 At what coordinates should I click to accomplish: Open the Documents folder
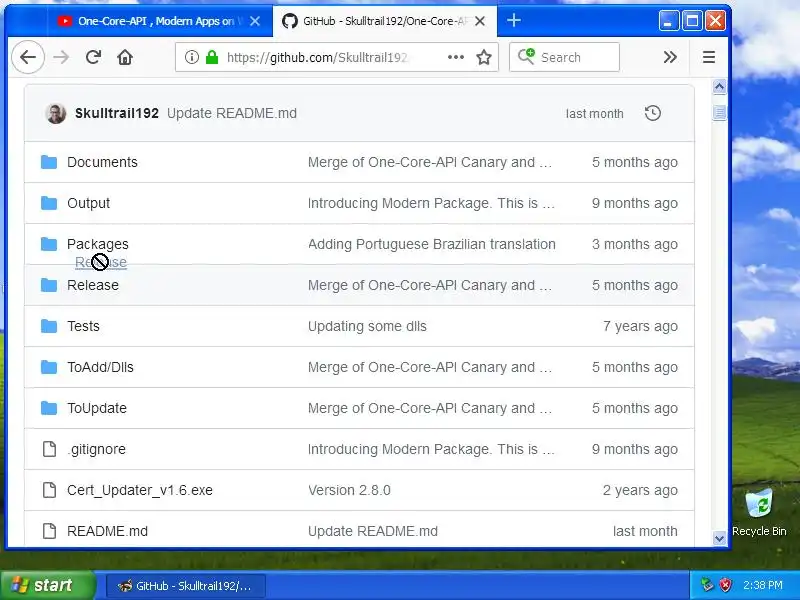tap(102, 162)
